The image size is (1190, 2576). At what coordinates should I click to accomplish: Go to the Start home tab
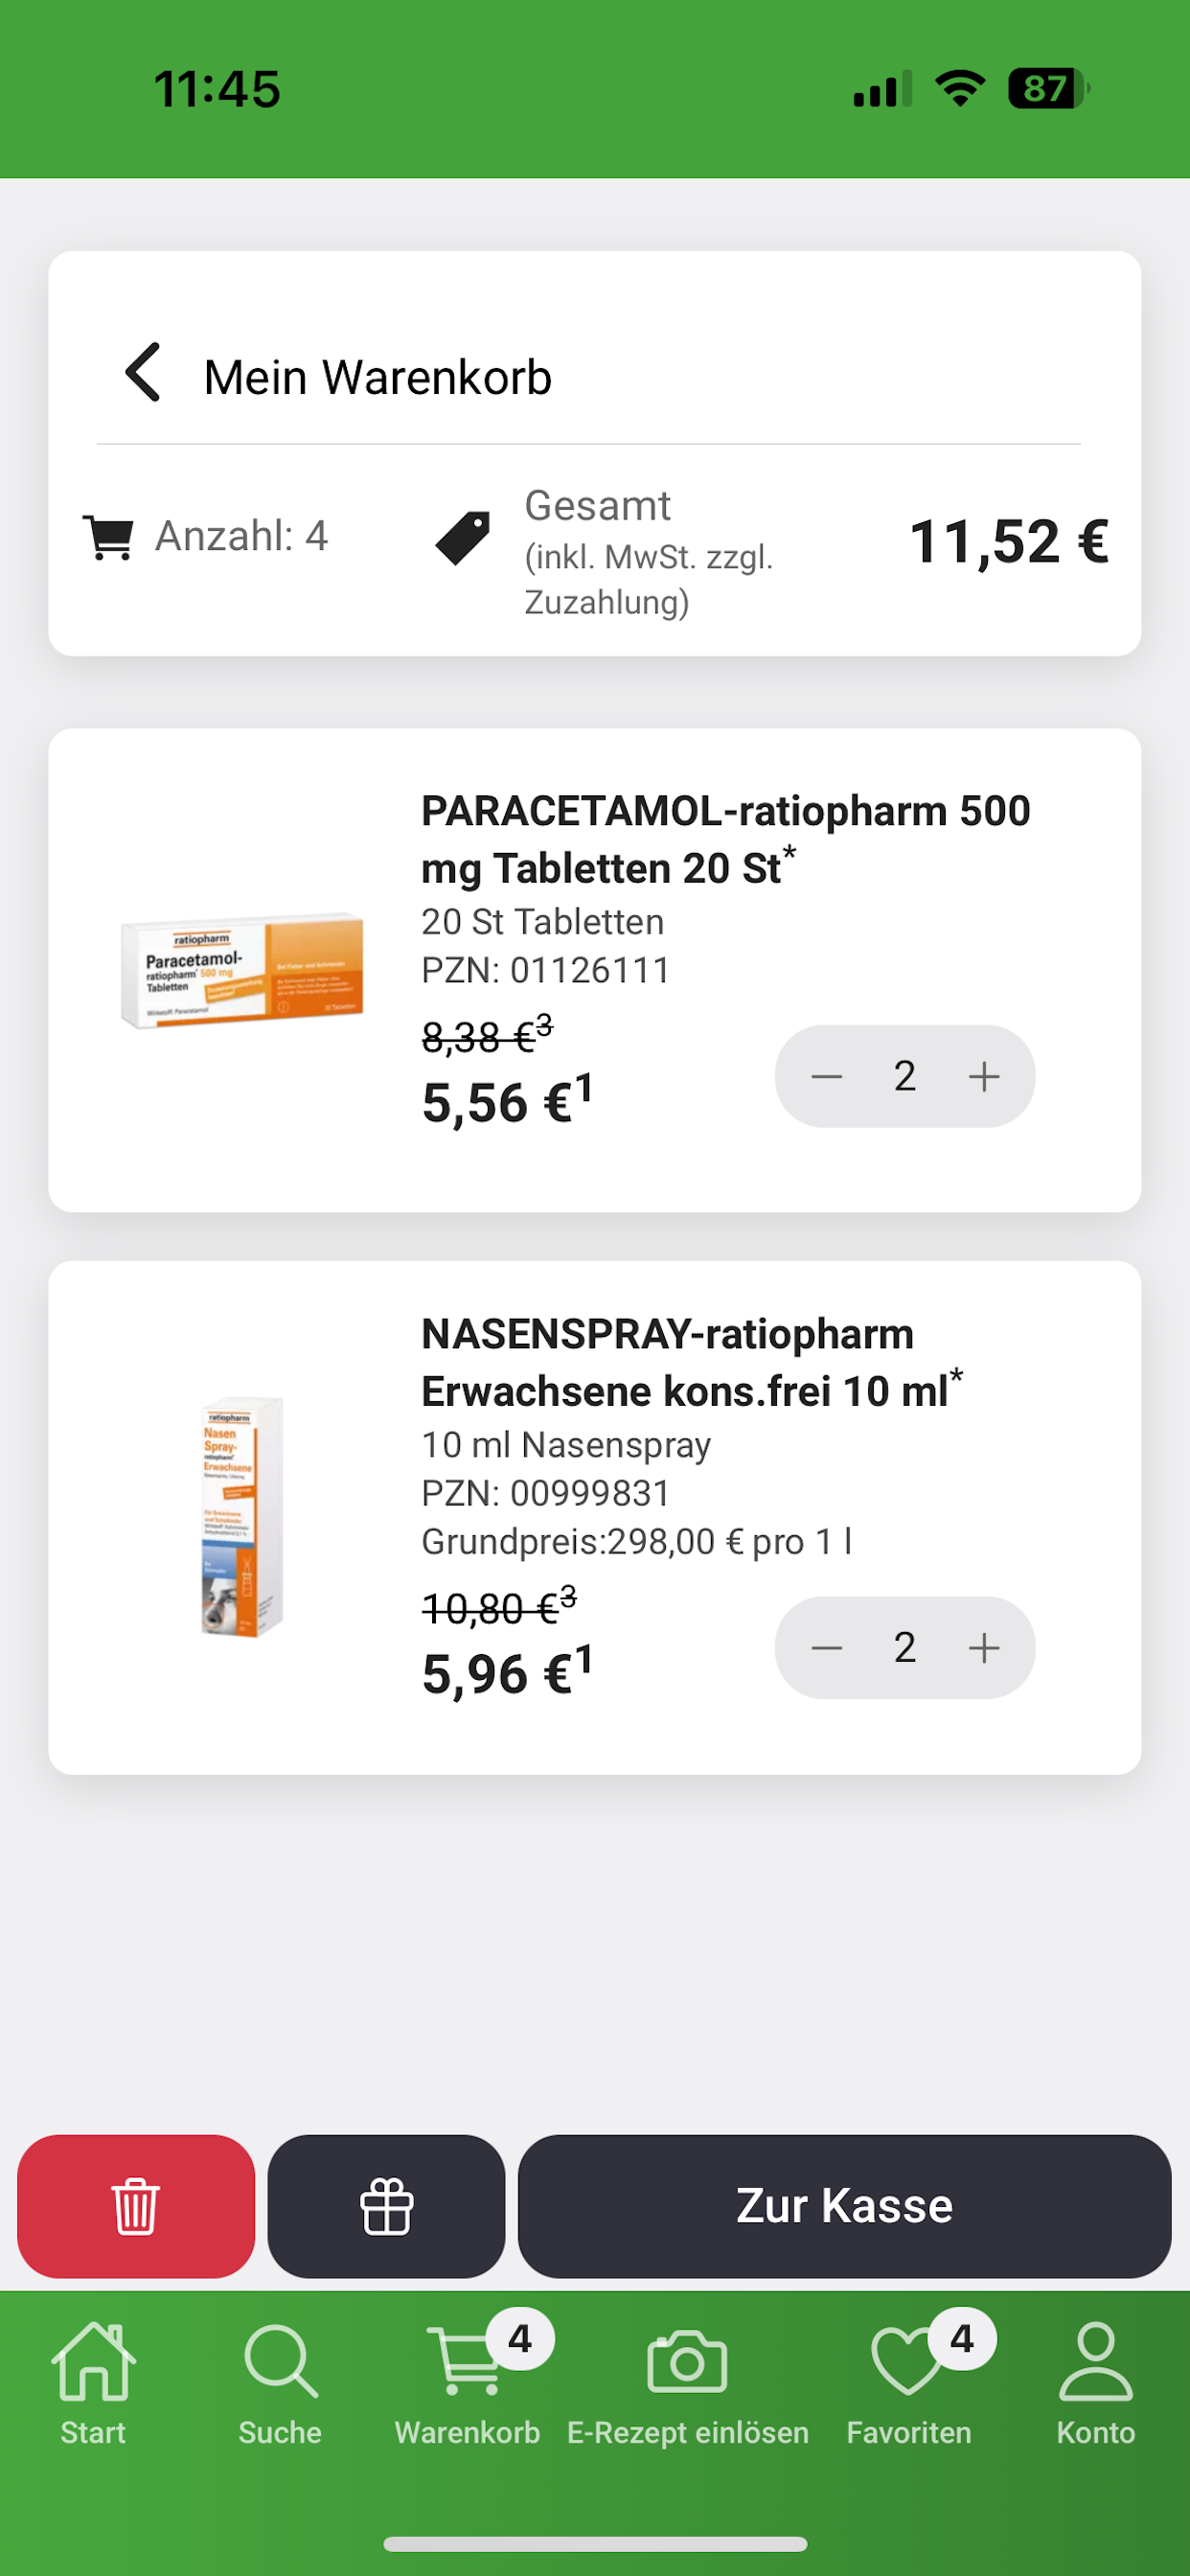pyautogui.click(x=93, y=2385)
